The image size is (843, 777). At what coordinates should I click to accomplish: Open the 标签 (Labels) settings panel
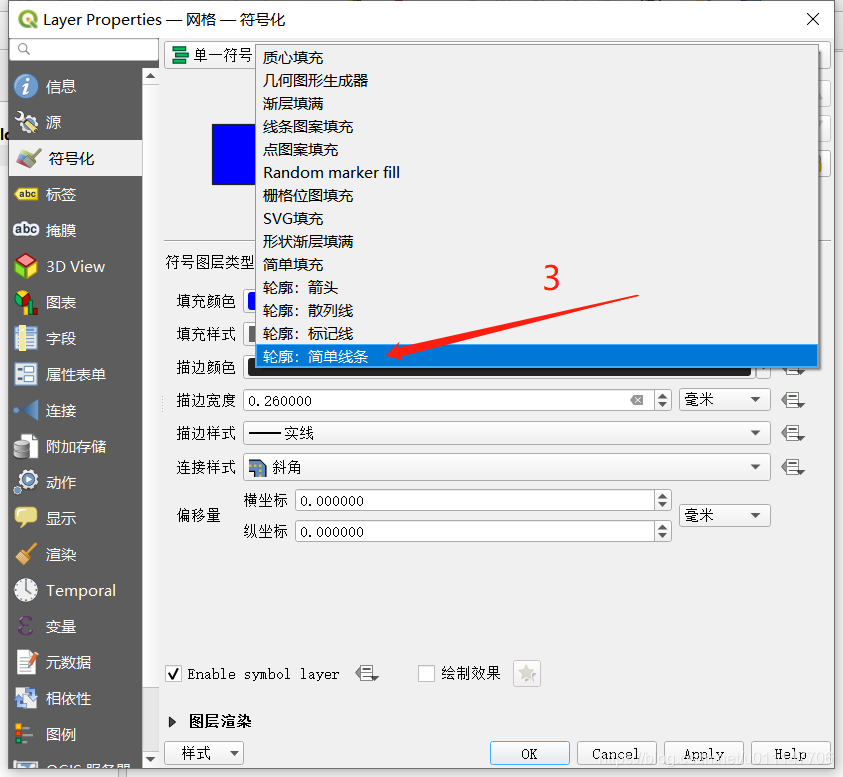(x=60, y=193)
